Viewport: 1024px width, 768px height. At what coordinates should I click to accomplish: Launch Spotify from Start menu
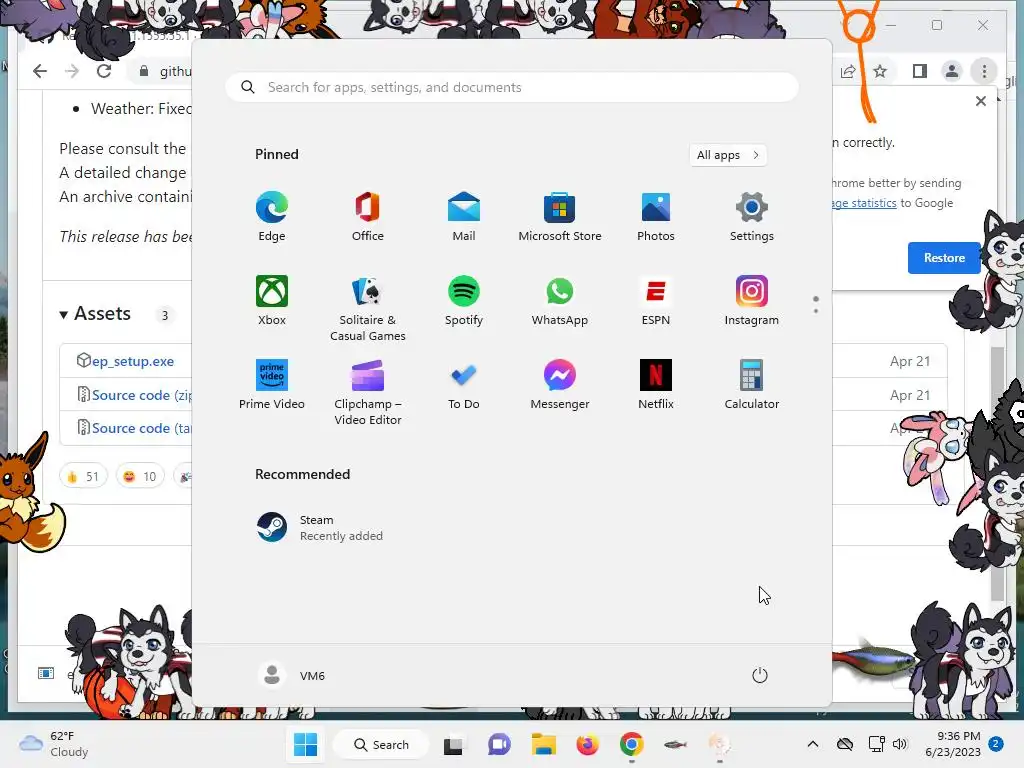click(x=464, y=301)
